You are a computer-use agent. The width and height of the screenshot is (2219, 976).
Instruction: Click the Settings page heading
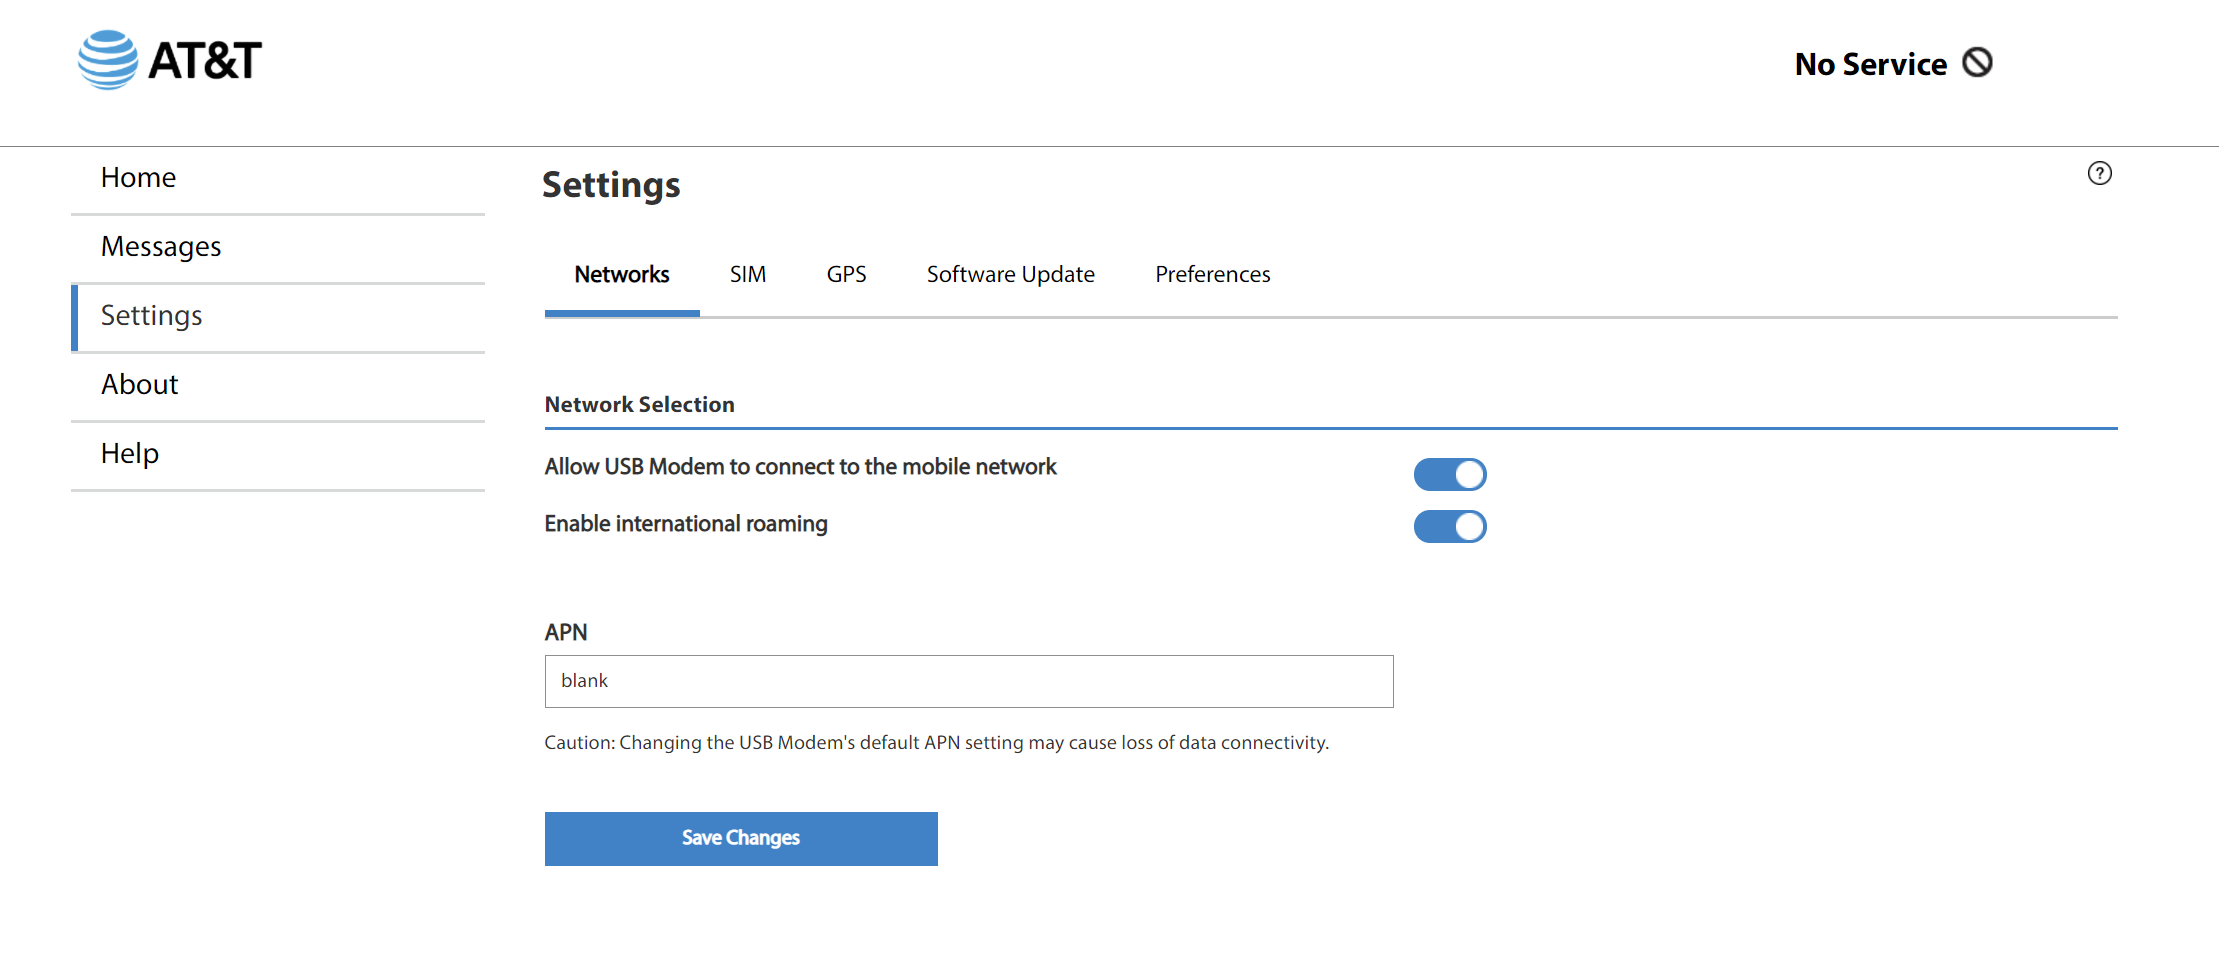tap(611, 185)
